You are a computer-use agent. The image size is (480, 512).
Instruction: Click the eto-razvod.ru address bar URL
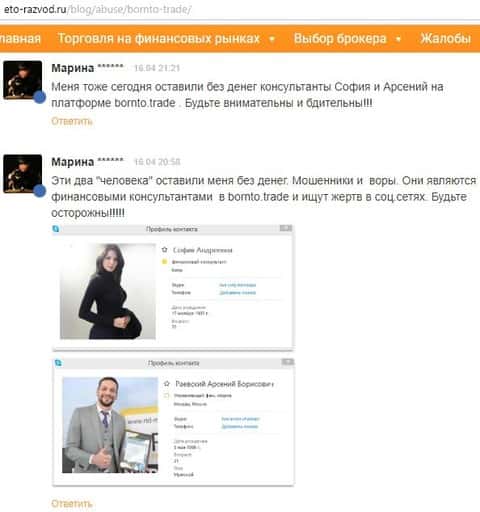coord(97,9)
